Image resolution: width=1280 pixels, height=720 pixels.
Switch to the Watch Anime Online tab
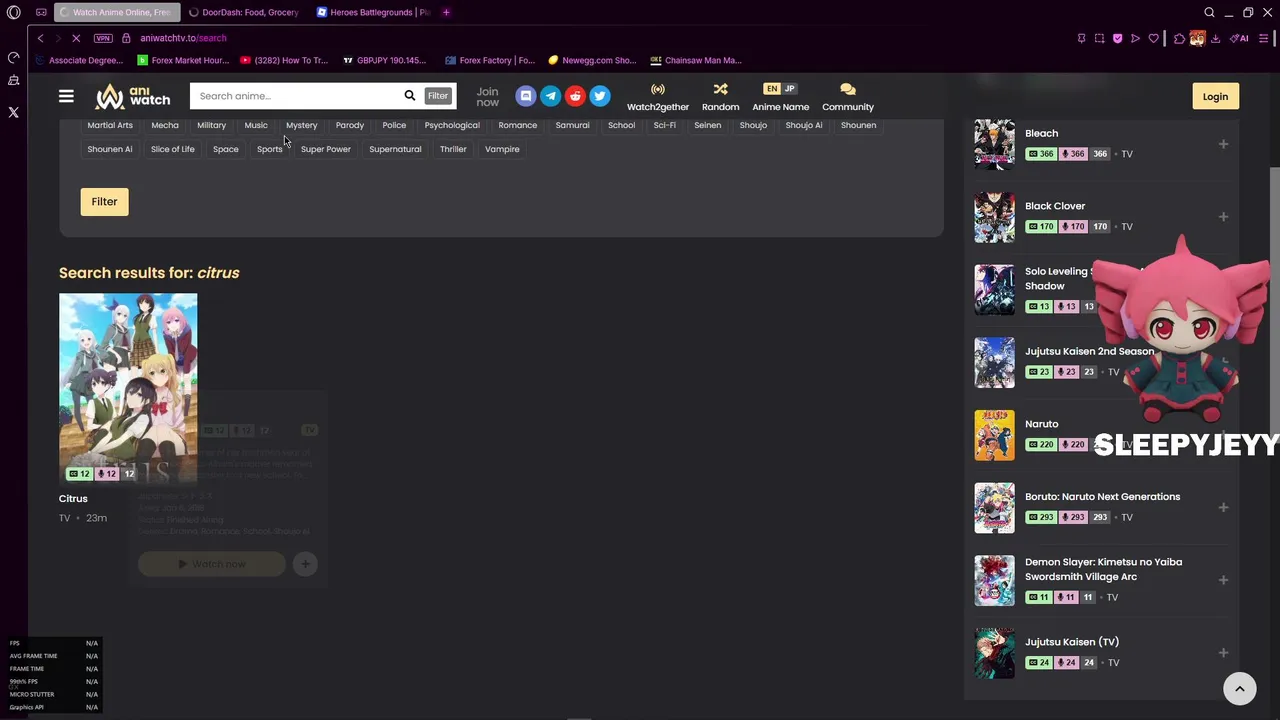(117, 12)
